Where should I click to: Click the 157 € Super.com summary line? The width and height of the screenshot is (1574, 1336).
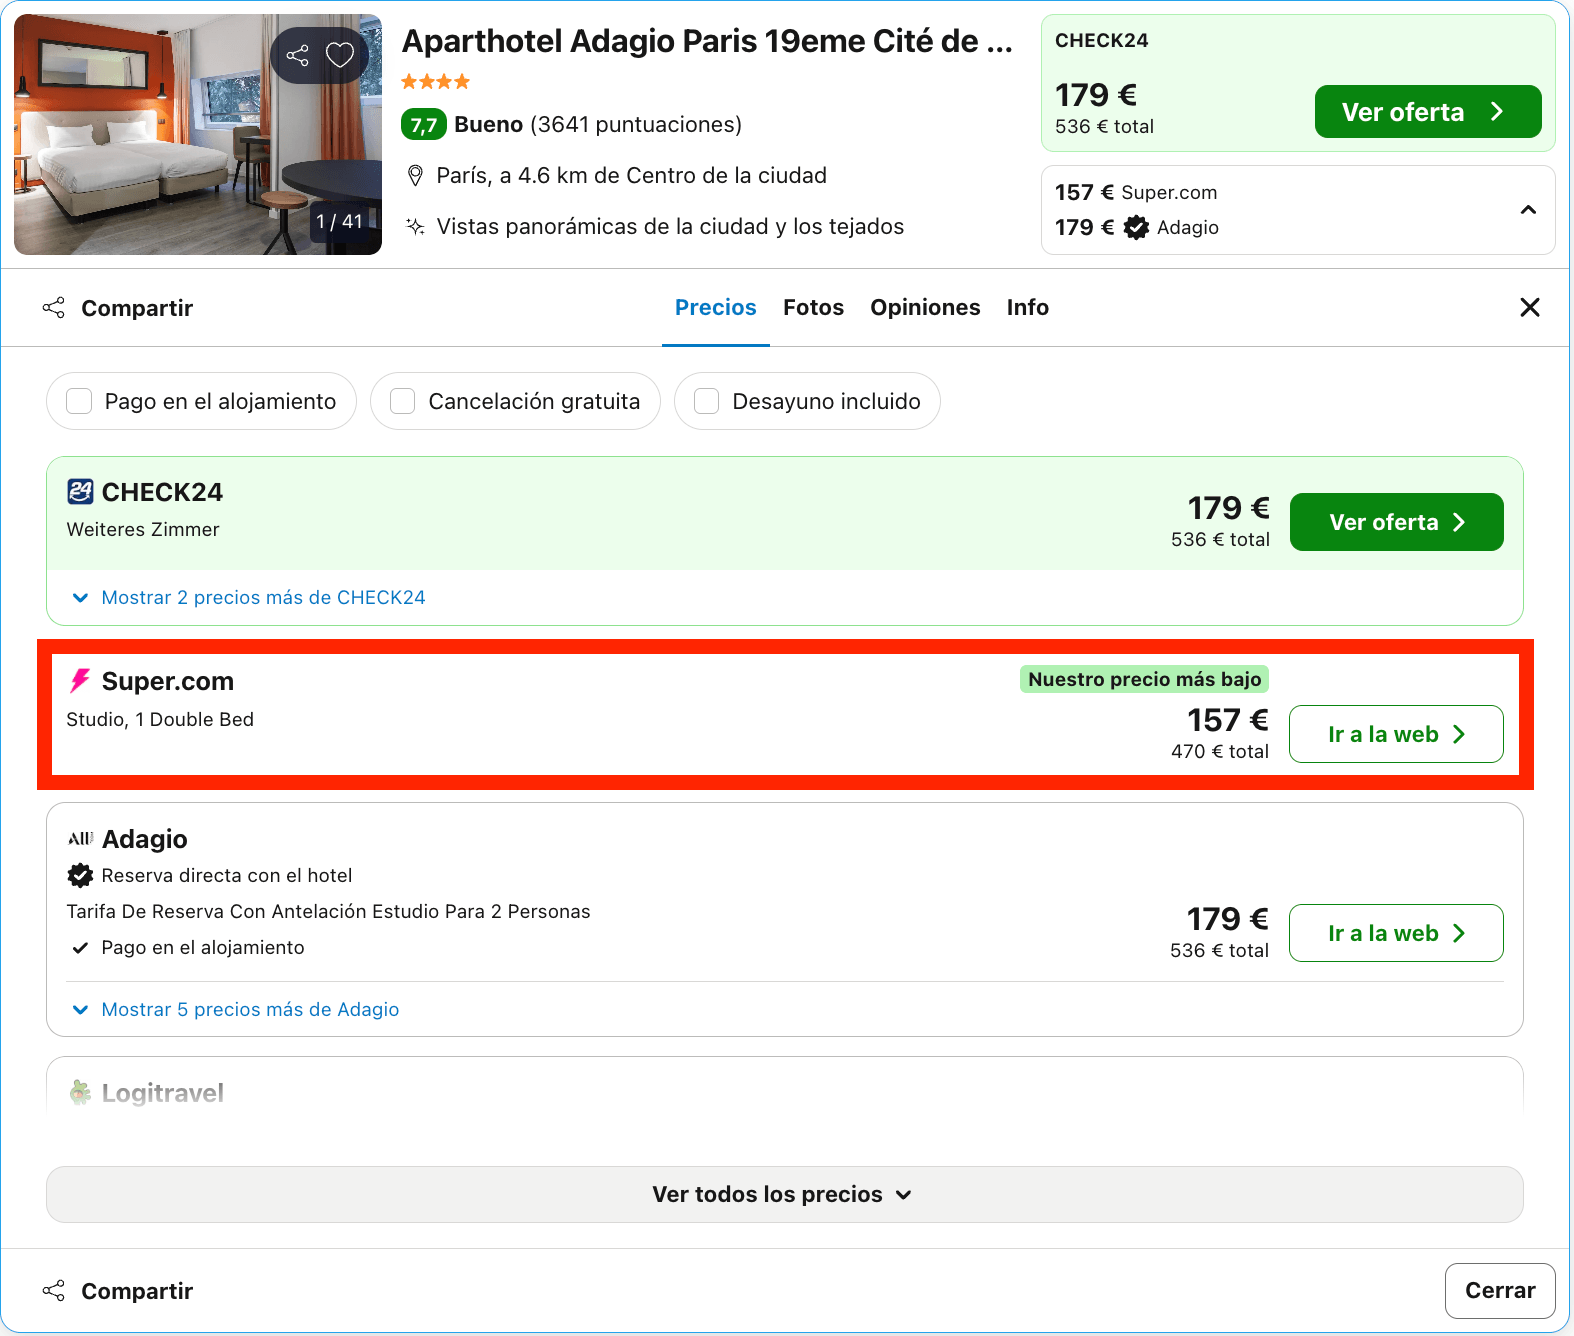1136,192
